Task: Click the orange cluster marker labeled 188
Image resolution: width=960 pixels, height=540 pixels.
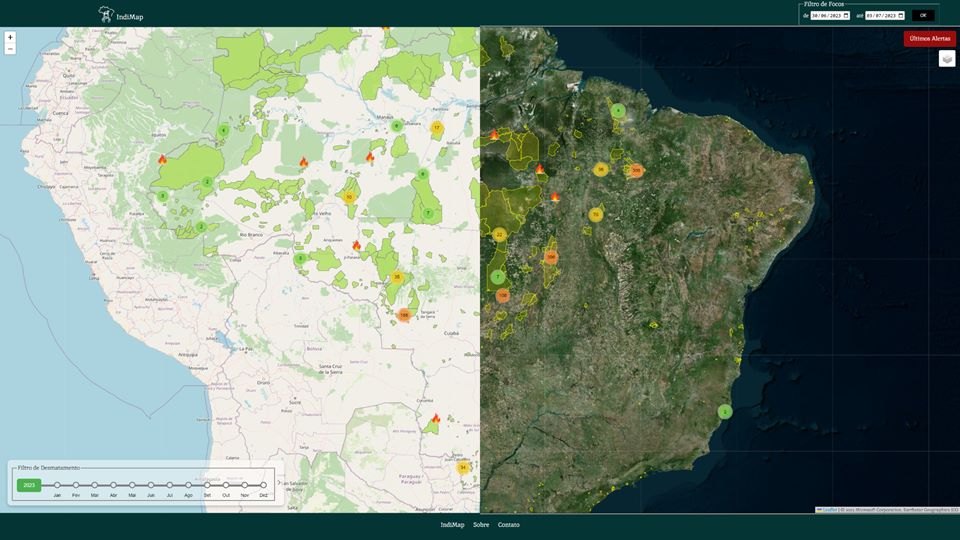Action: coord(404,314)
